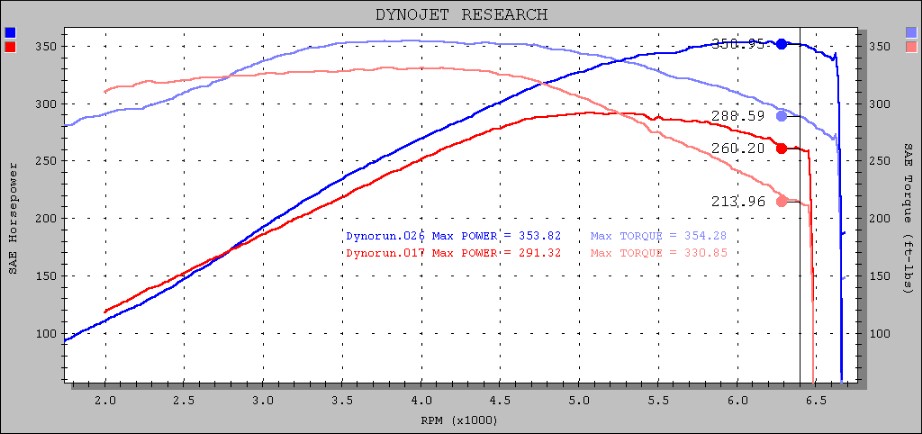922x434 pixels.
Task: Click the red horsepower legend square
Action: pos(10,46)
